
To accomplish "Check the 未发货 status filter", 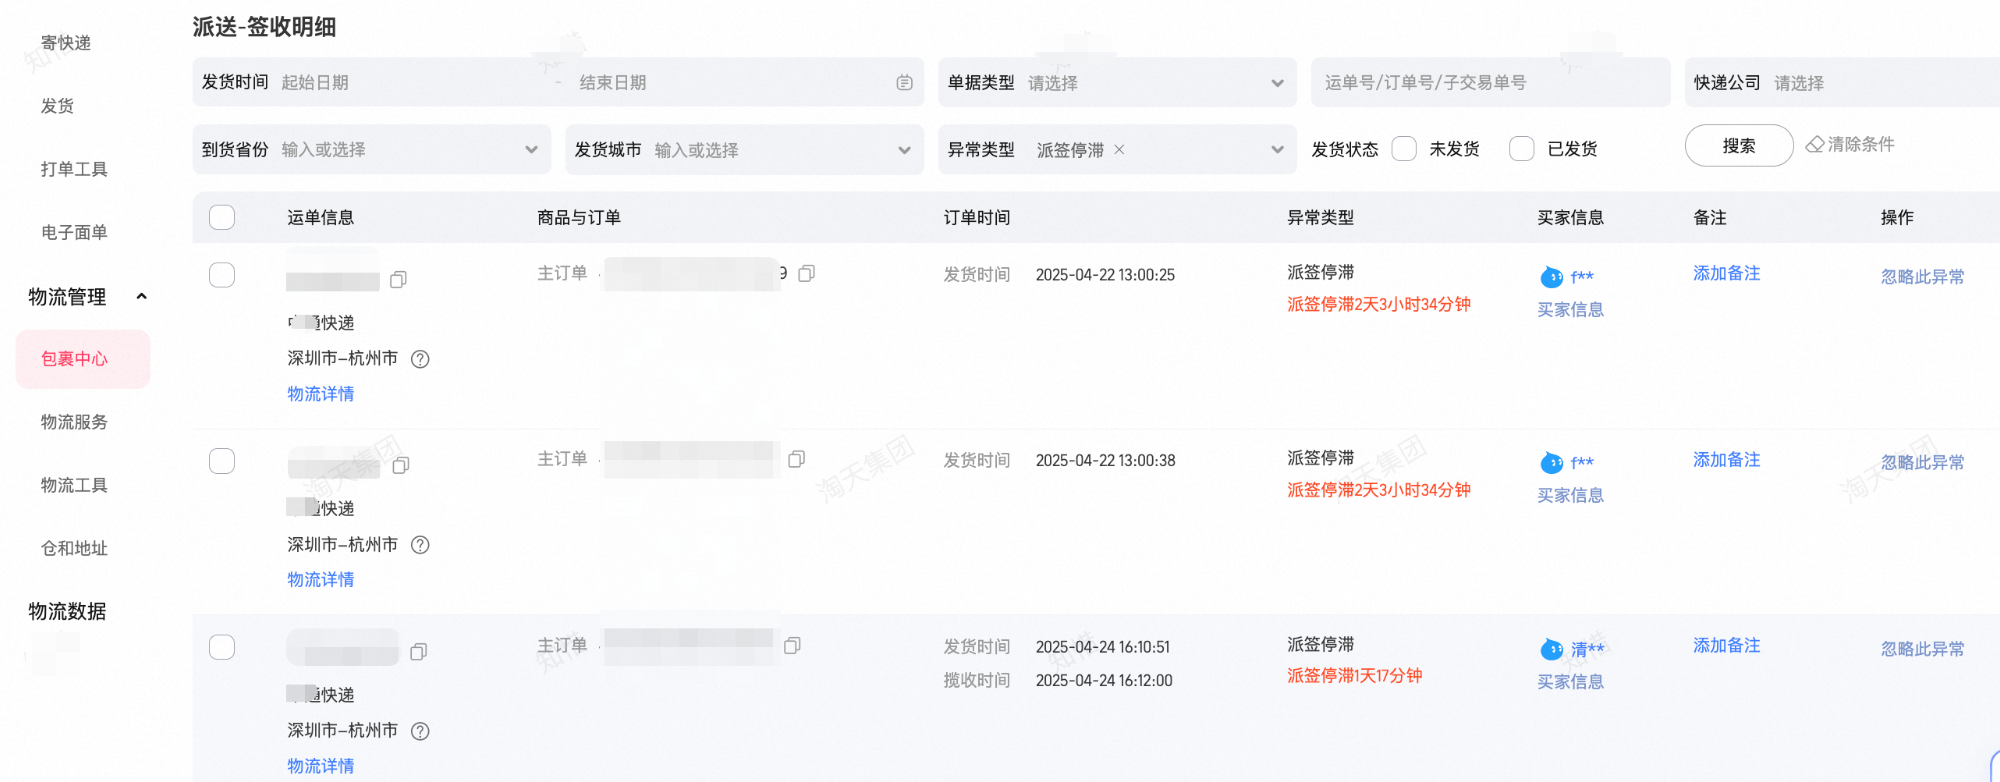I will [x=1404, y=149].
